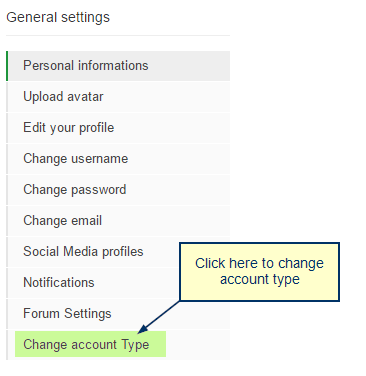Click the highlighted Change account Type link
Screen dimensions: 366x376
pos(90,344)
